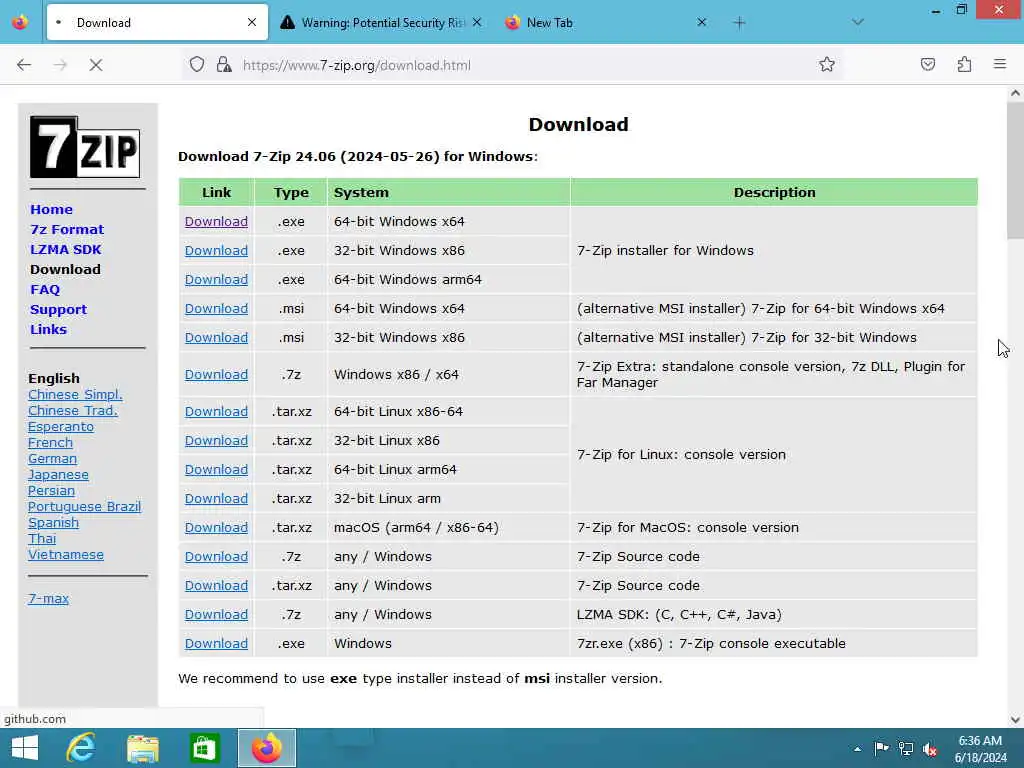Close the Download tab
The width and height of the screenshot is (1024, 768).
coord(252,22)
